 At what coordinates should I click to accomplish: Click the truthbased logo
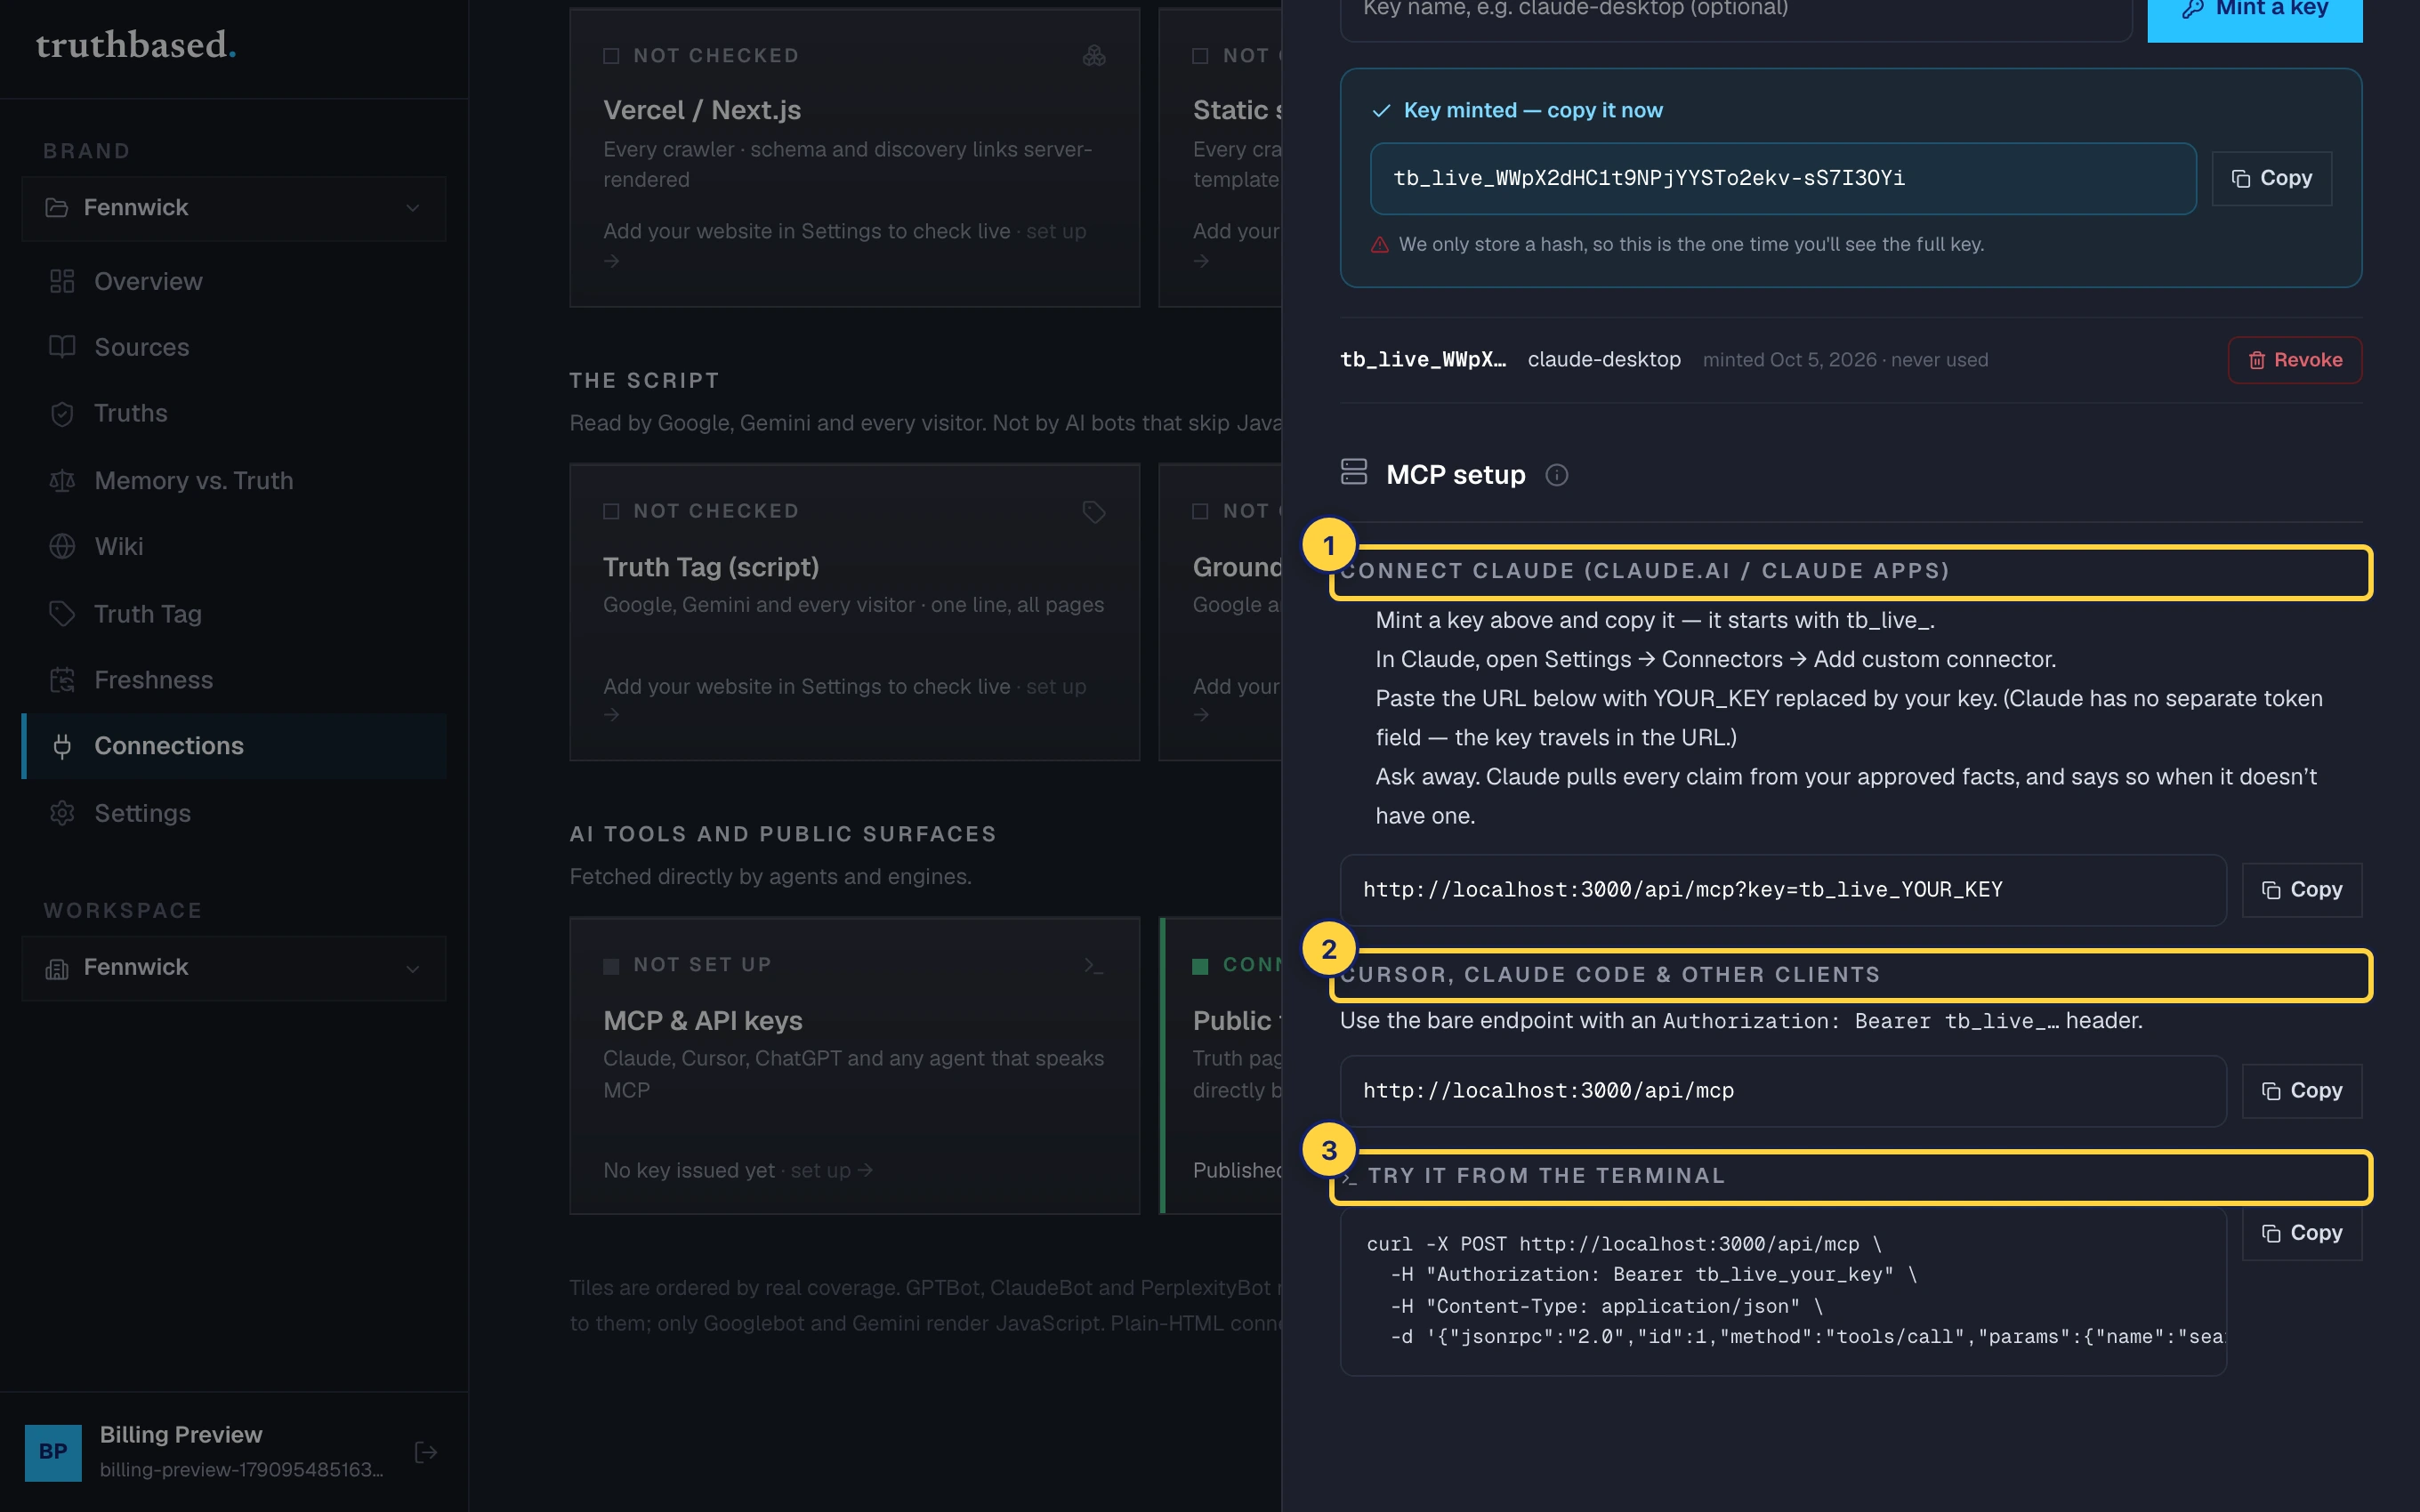pyautogui.click(x=136, y=45)
